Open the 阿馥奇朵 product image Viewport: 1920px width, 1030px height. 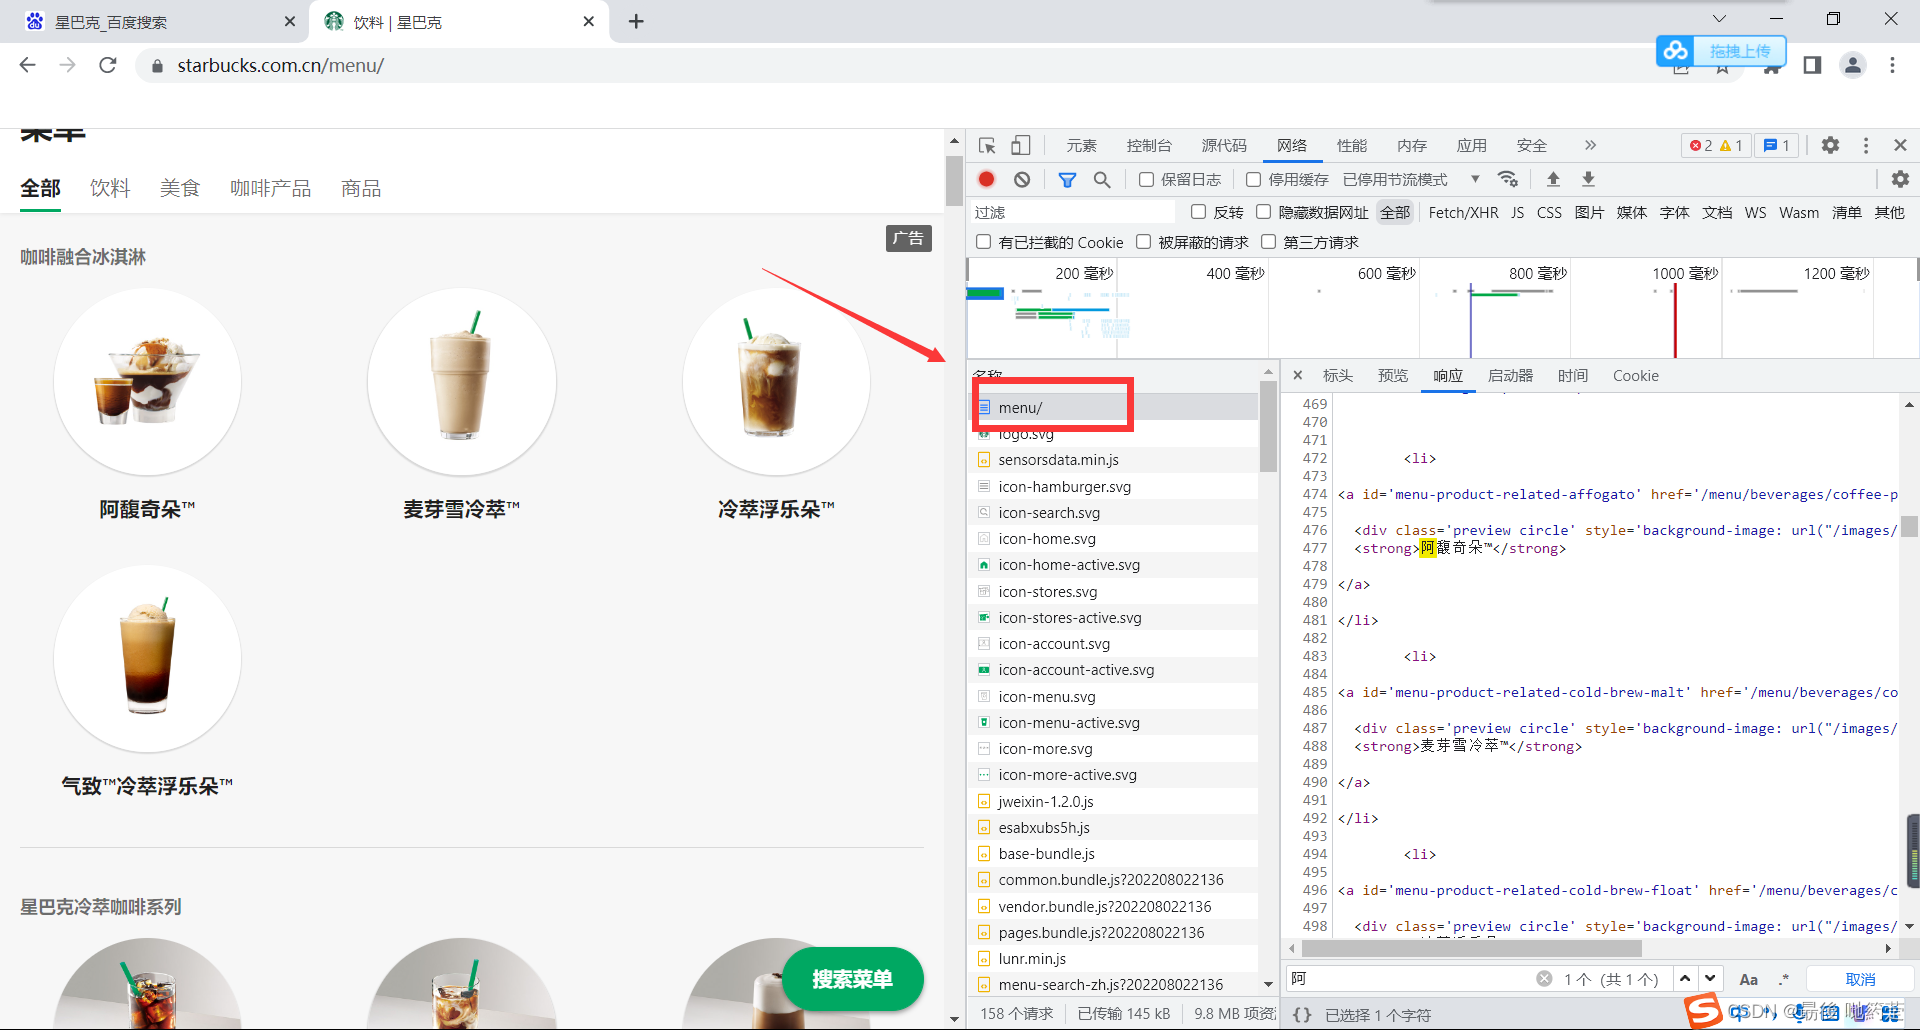coord(147,382)
